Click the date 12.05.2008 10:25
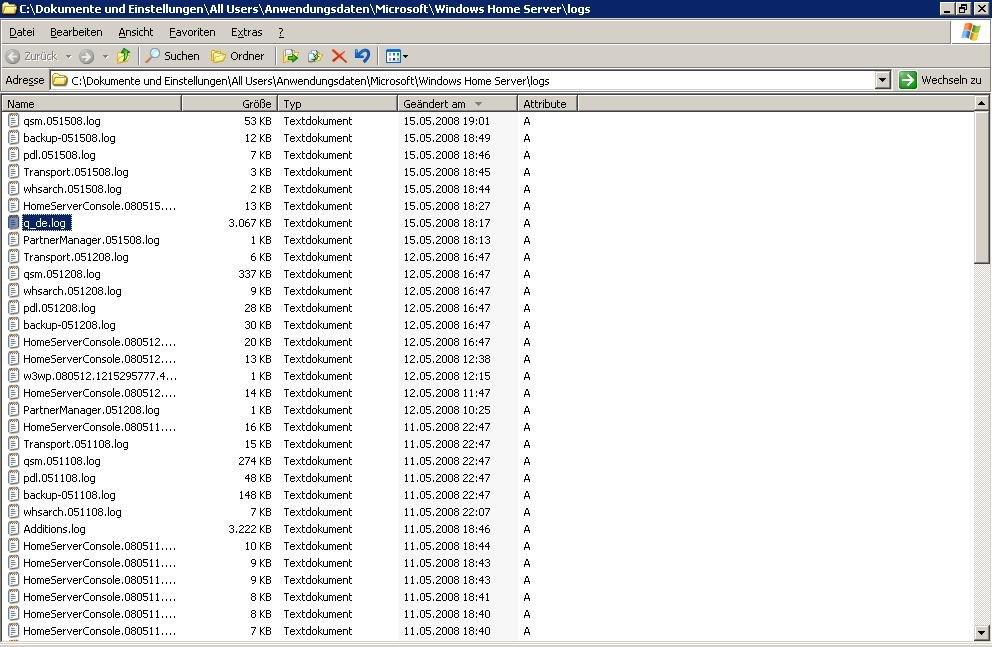The height and width of the screenshot is (647, 992). click(447, 410)
